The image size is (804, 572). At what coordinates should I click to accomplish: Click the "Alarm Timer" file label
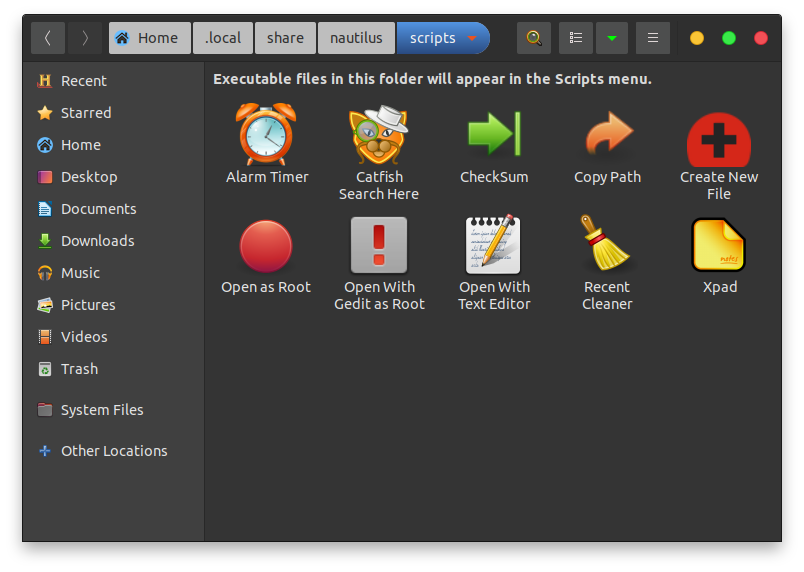(267, 177)
